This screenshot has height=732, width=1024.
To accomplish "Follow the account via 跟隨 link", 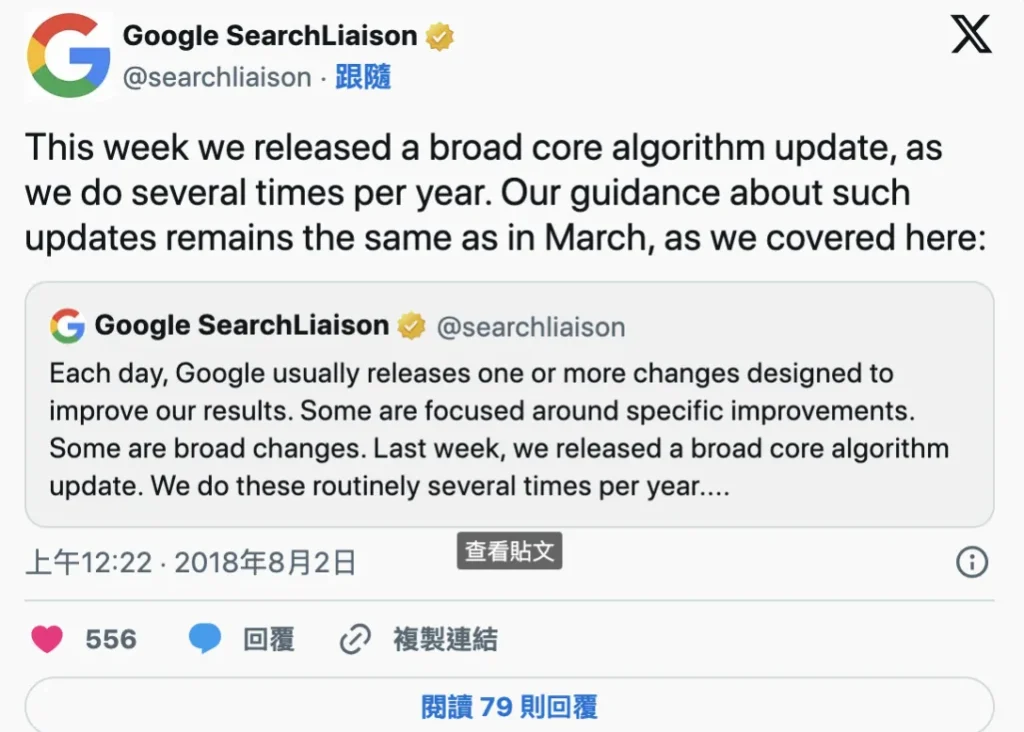I will pos(363,77).
